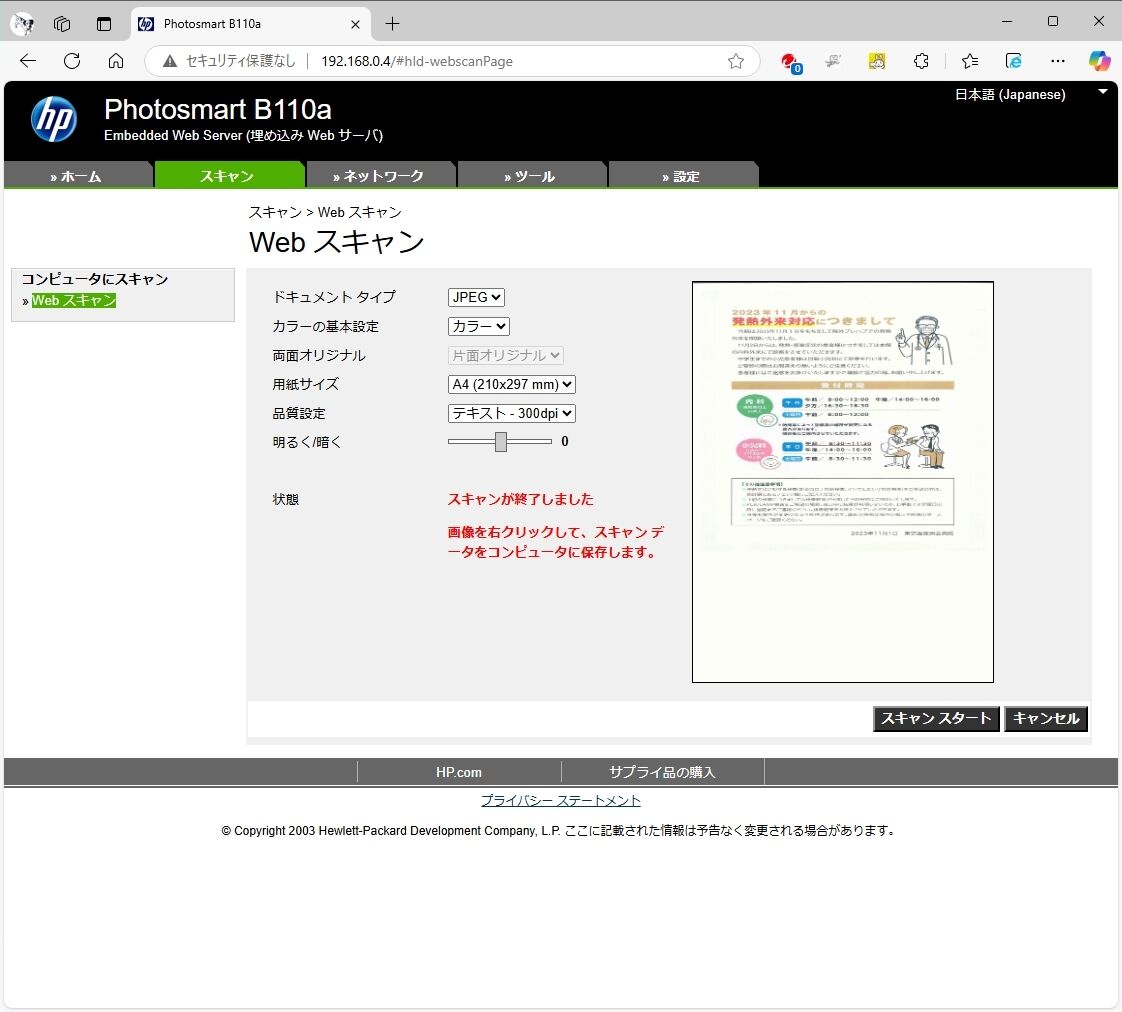Image resolution: width=1122 pixels, height=1012 pixels.
Task: Open browser Settings and more menu
Action: tap(1058, 61)
